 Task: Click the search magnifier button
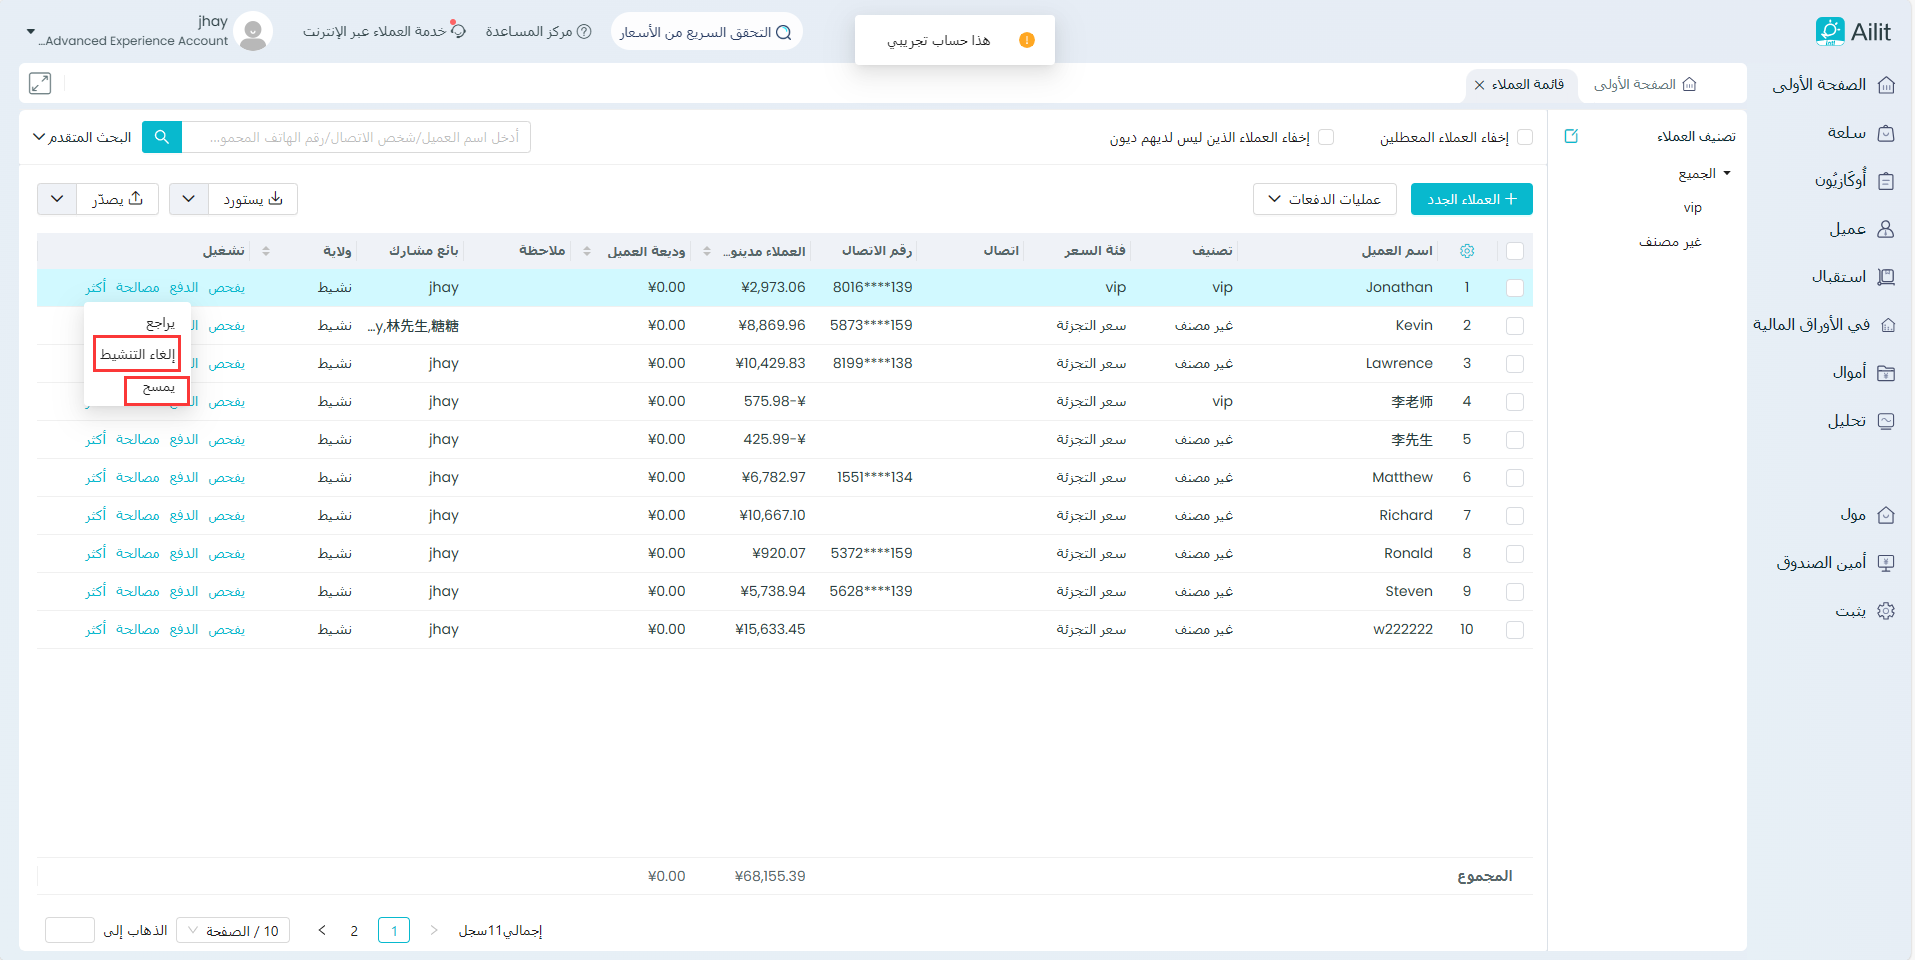click(162, 137)
